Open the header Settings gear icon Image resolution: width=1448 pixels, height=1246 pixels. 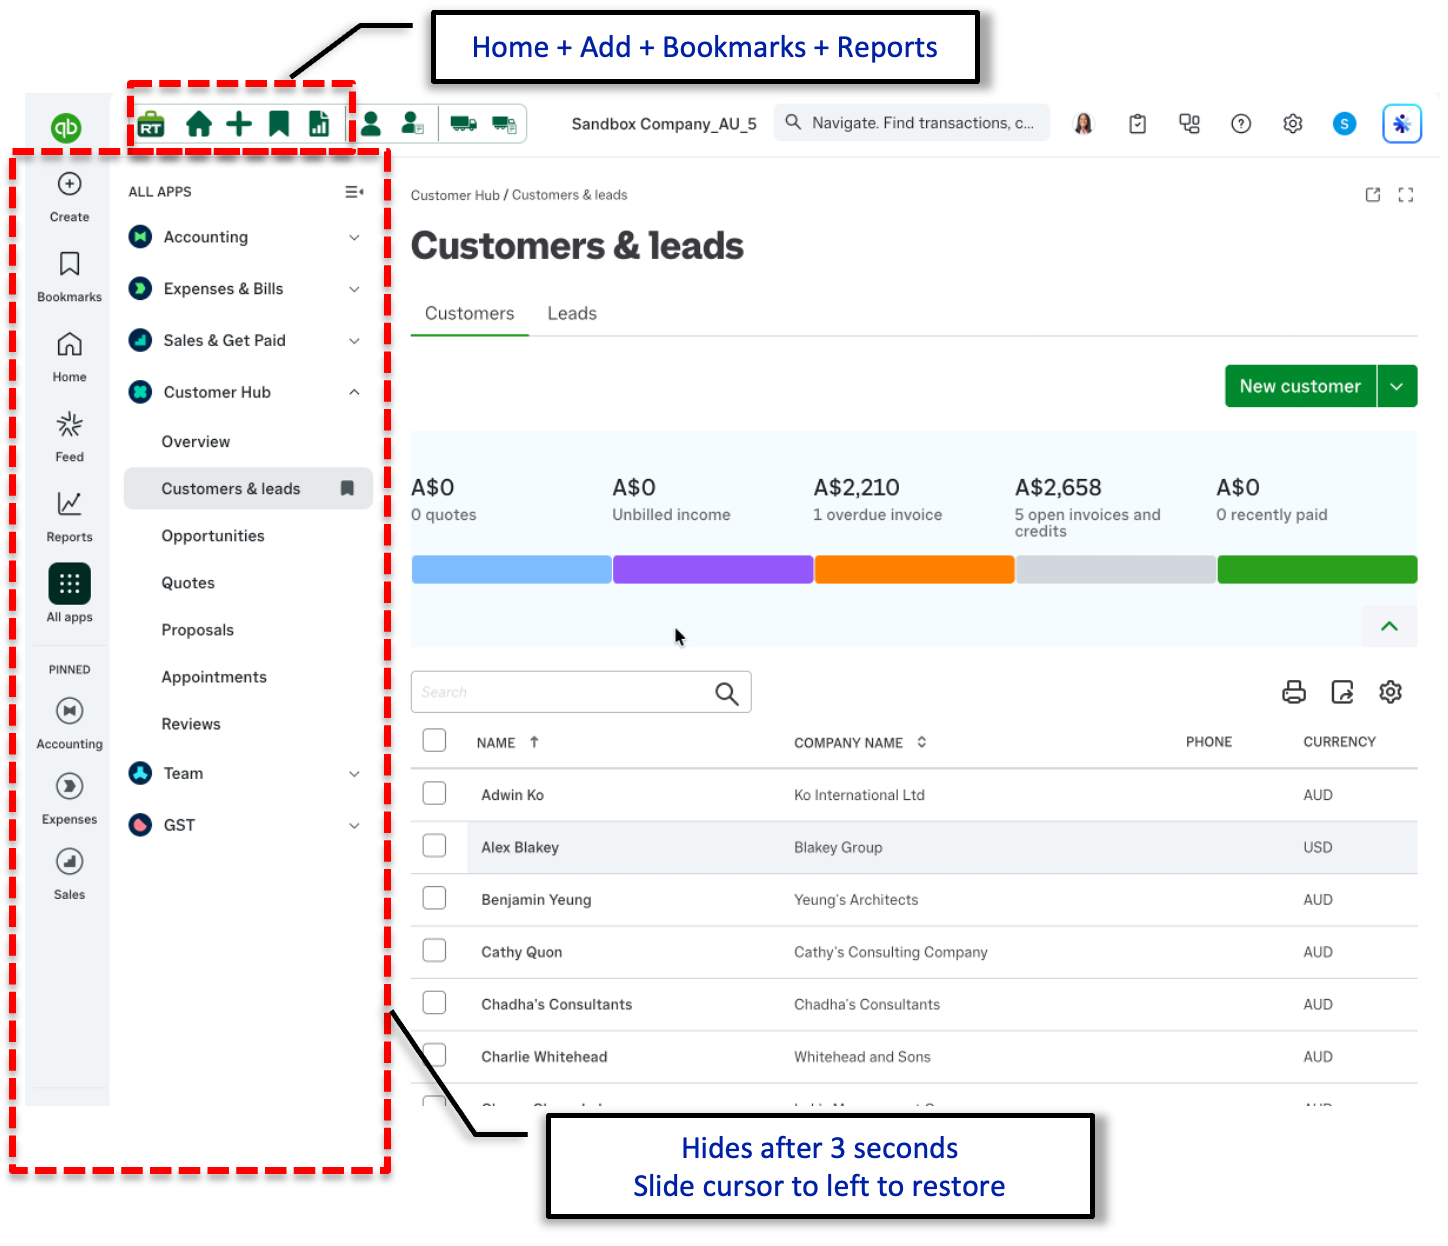tap(1293, 124)
